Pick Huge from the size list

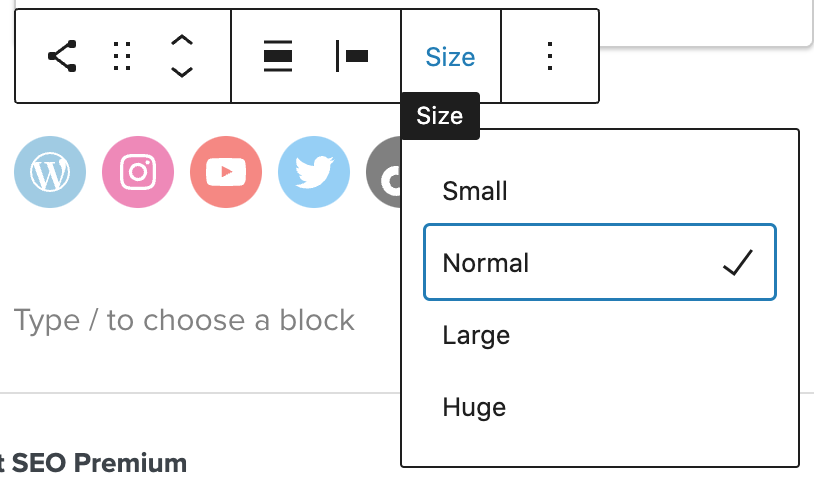[474, 407]
